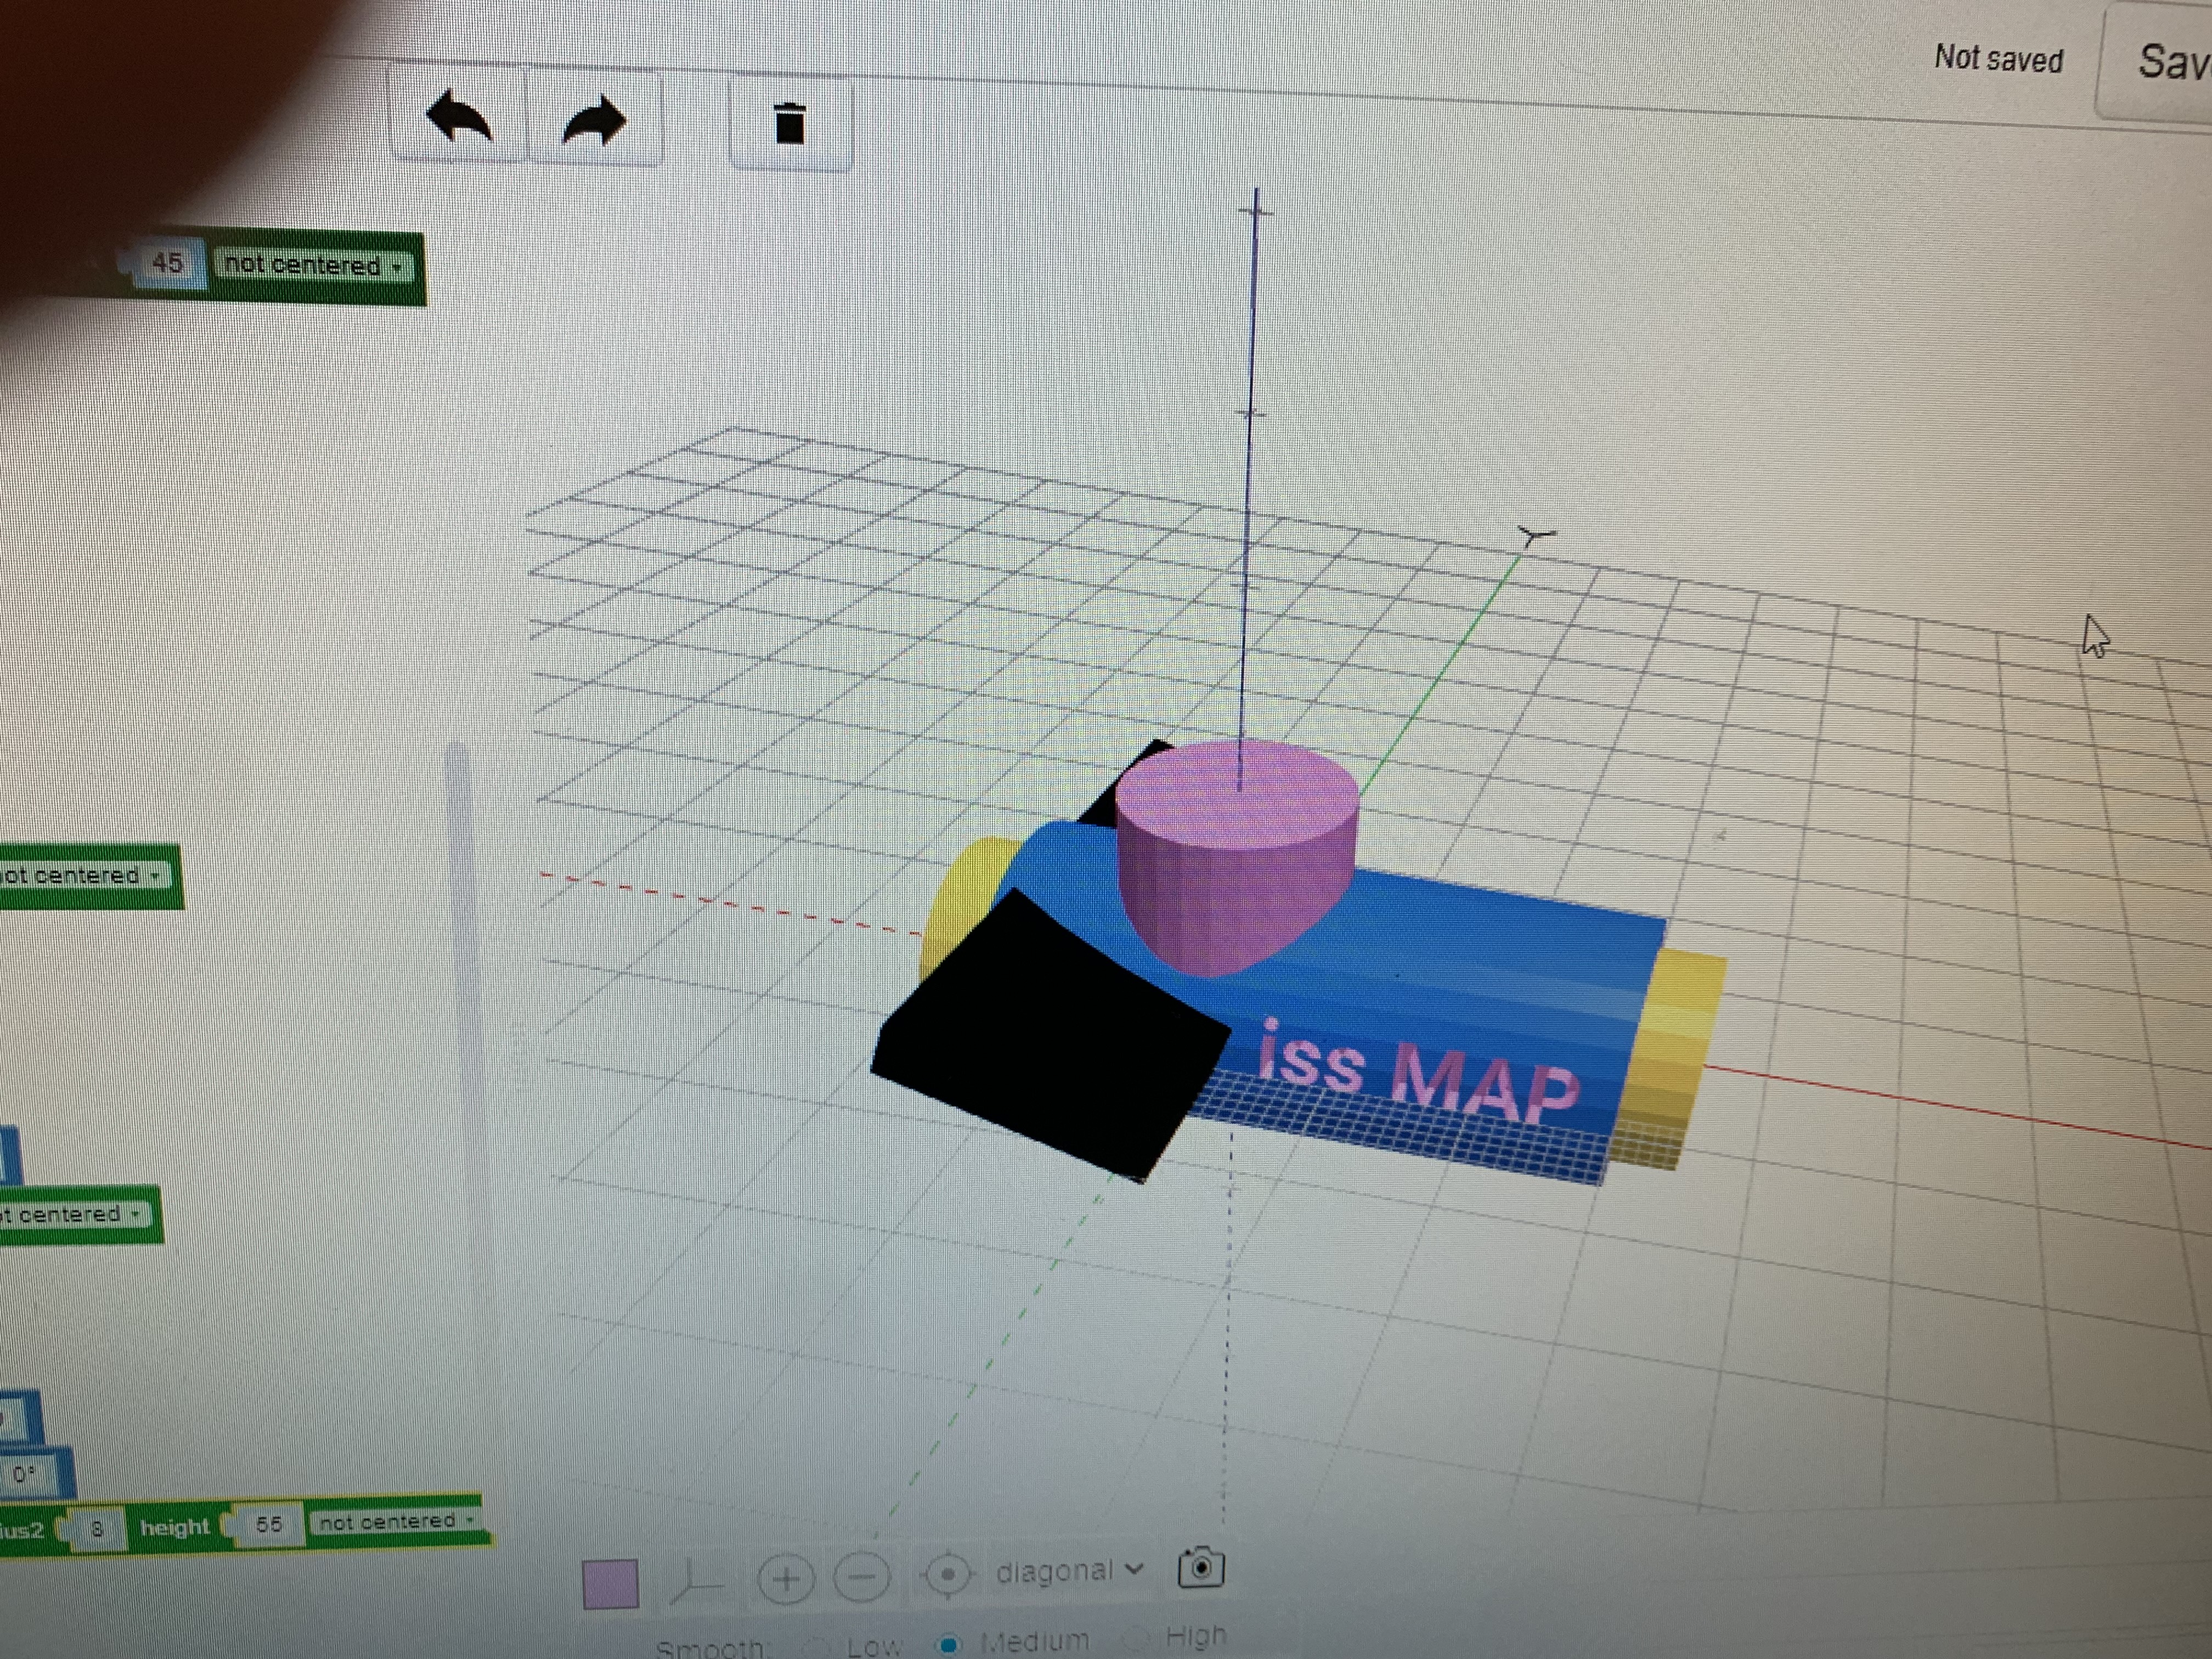Image resolution: width=2212 pixels, height=1659 pixels.
Task: Zoom out with the minus circle icon
Action: [x=862, y=1577]
